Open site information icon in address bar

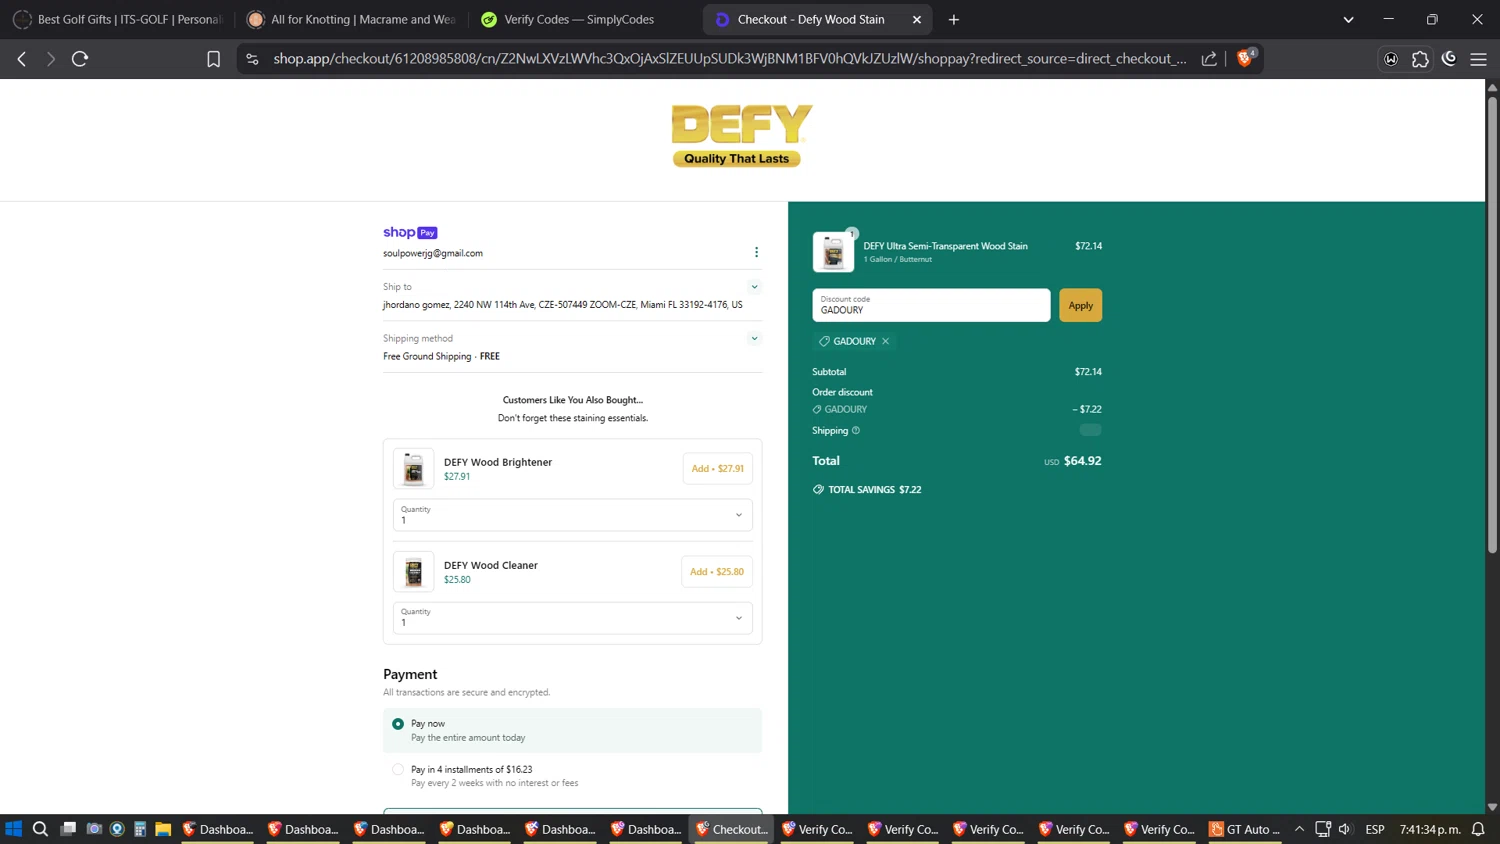(x=252, y=59)
